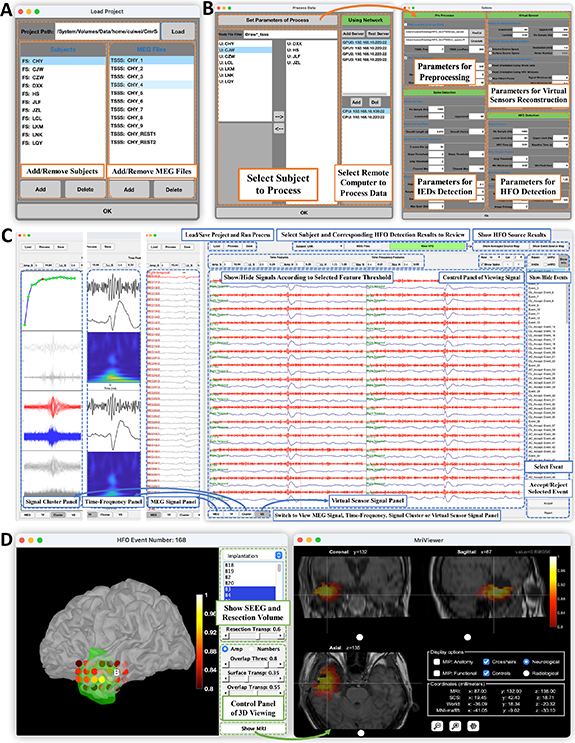575x743 pixels.
Task: Select UI: DXK in Process Data selected list
Action: 312,44
